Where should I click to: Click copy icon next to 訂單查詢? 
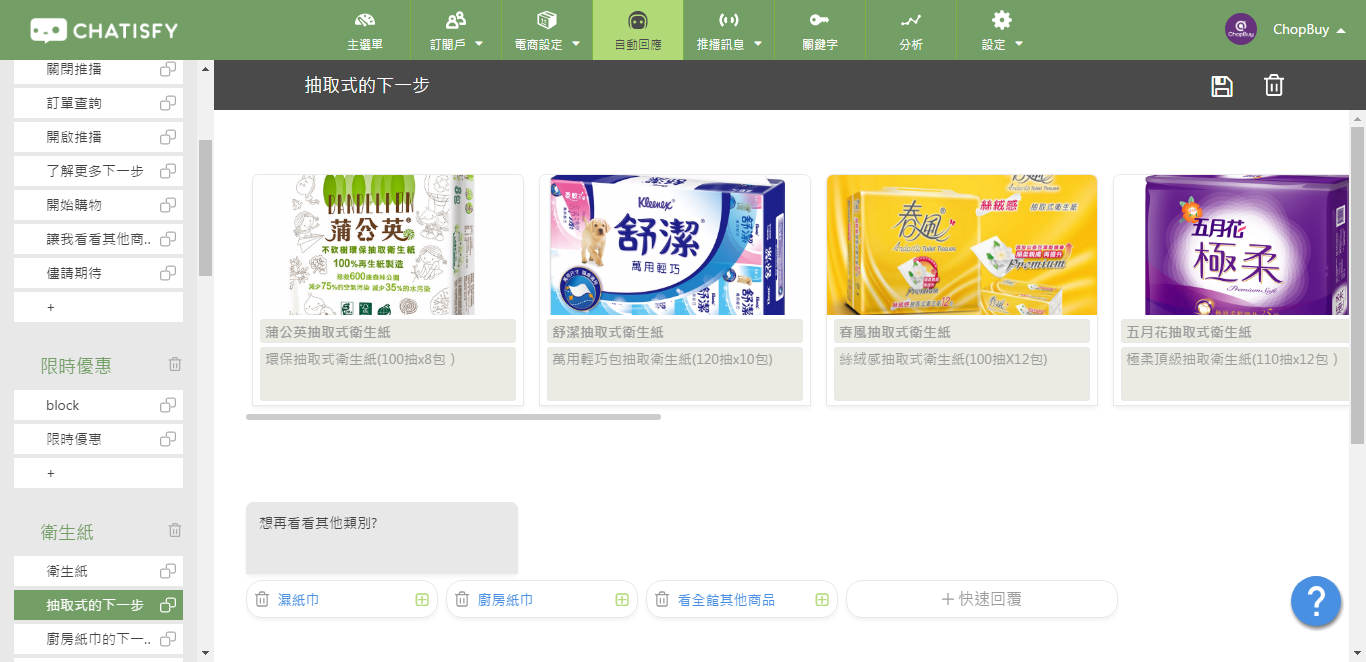[168, 103]
